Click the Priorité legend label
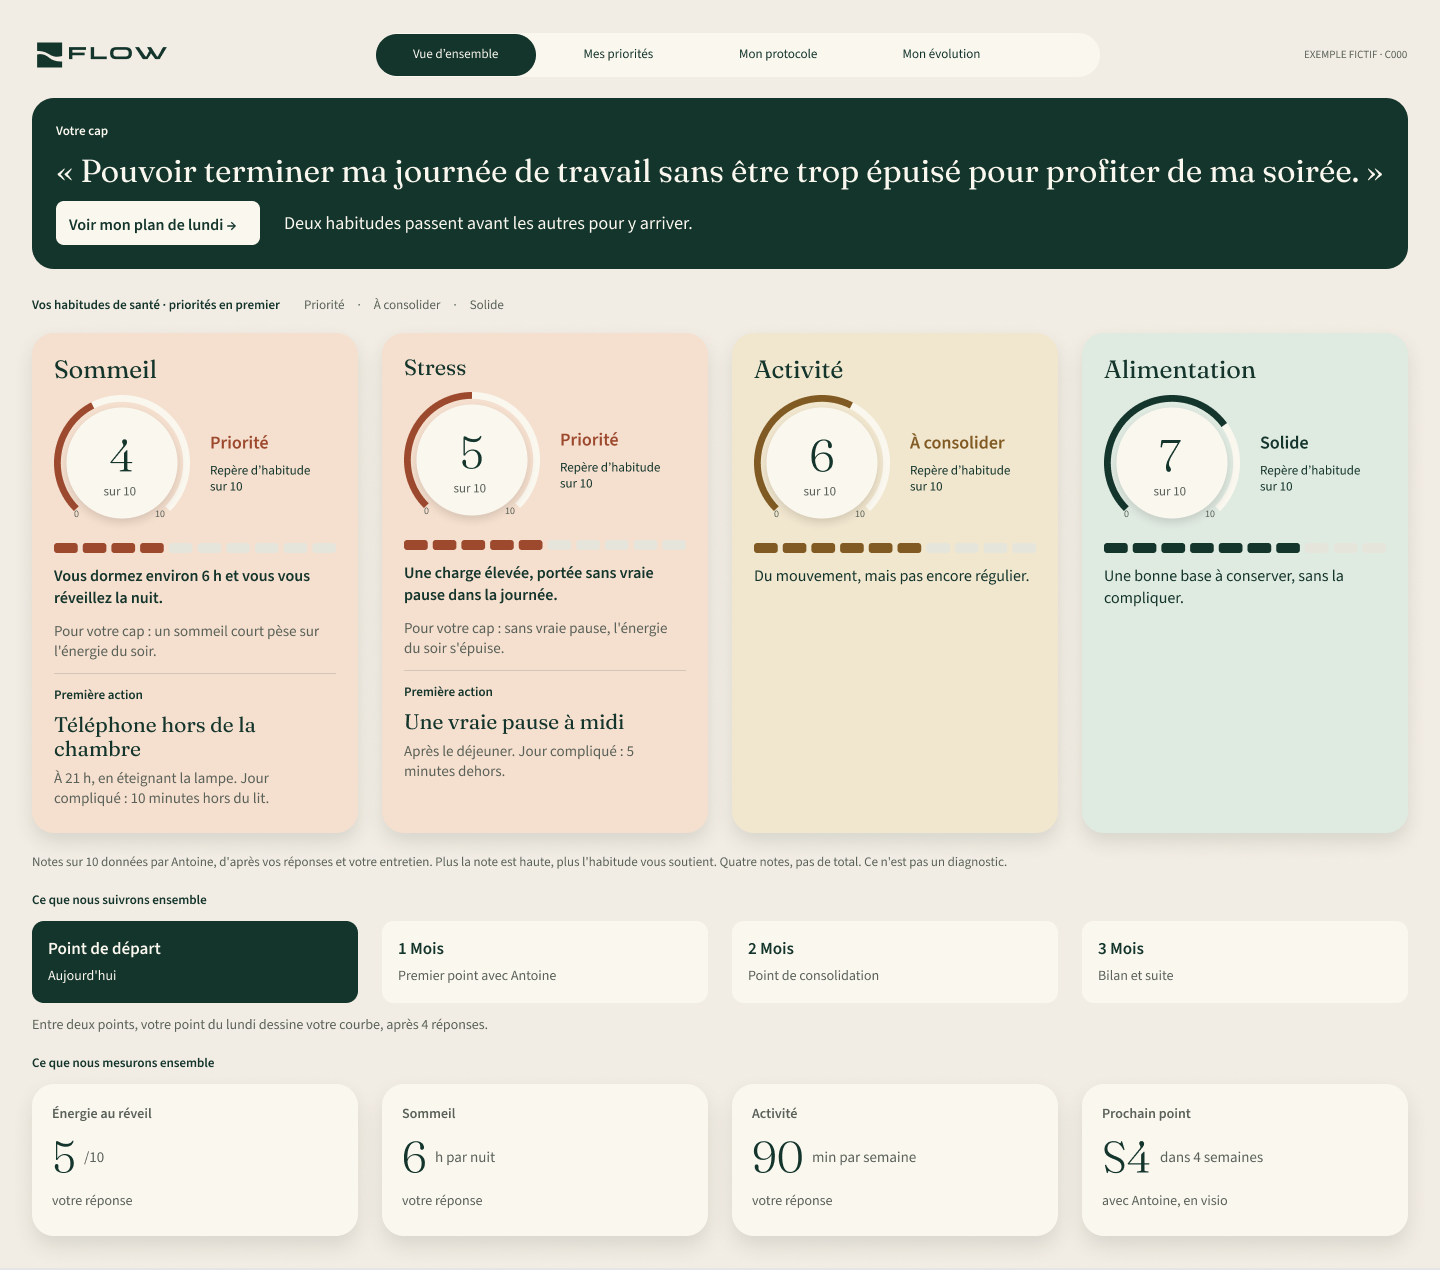 coord(324,305)
